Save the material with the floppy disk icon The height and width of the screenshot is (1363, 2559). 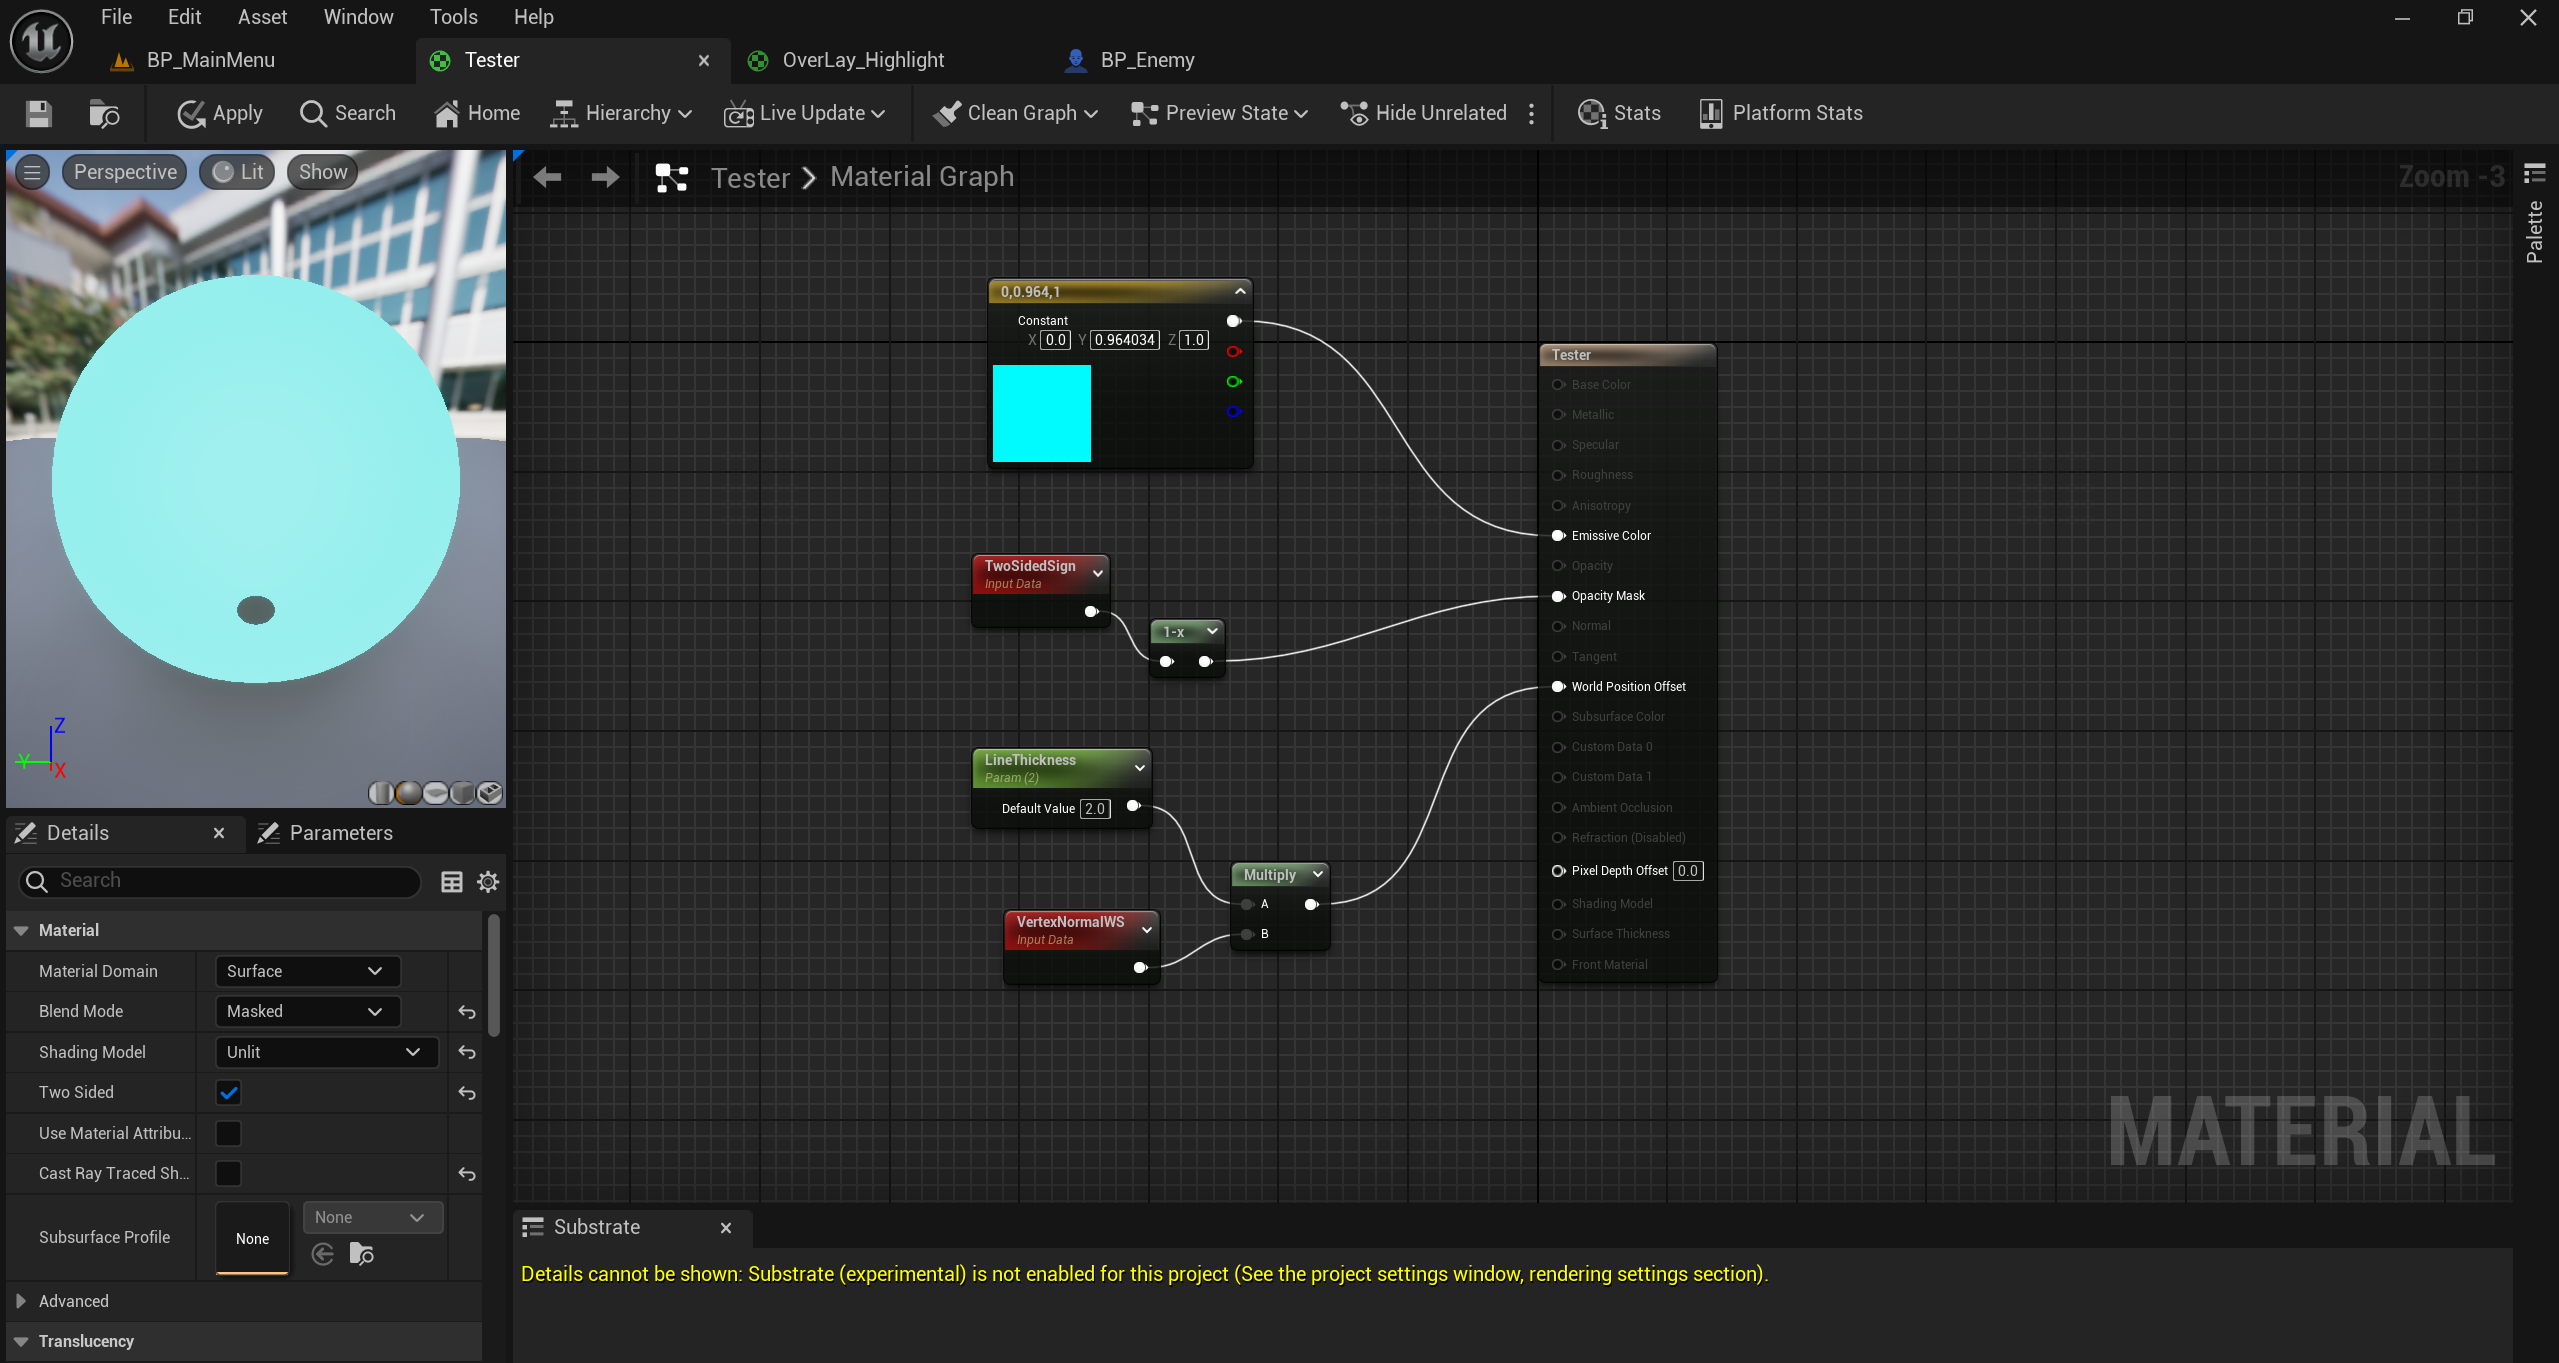pos(38,113)
